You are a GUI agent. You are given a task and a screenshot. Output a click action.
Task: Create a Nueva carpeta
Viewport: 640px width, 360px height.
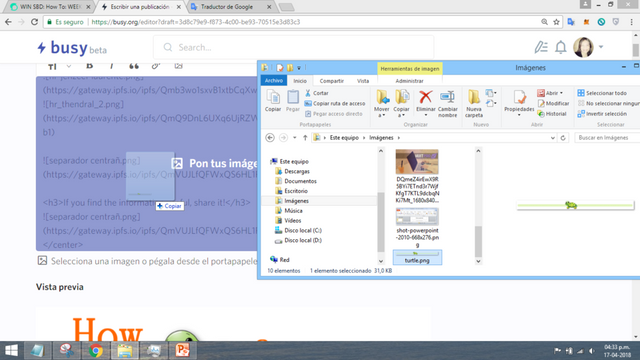[x=474, y=104]
